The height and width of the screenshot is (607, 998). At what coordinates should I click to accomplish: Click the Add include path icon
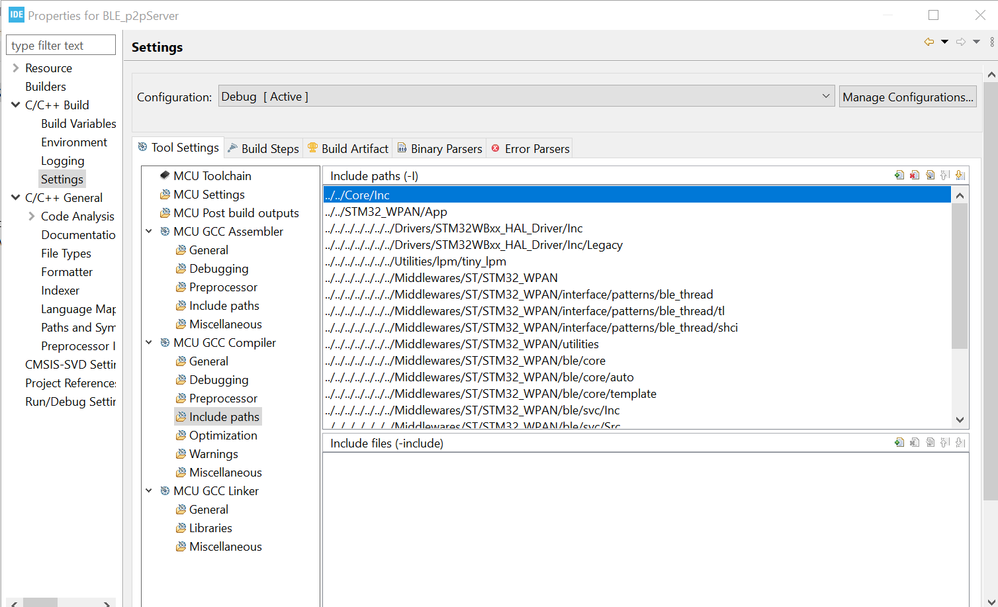pos(899,175)
